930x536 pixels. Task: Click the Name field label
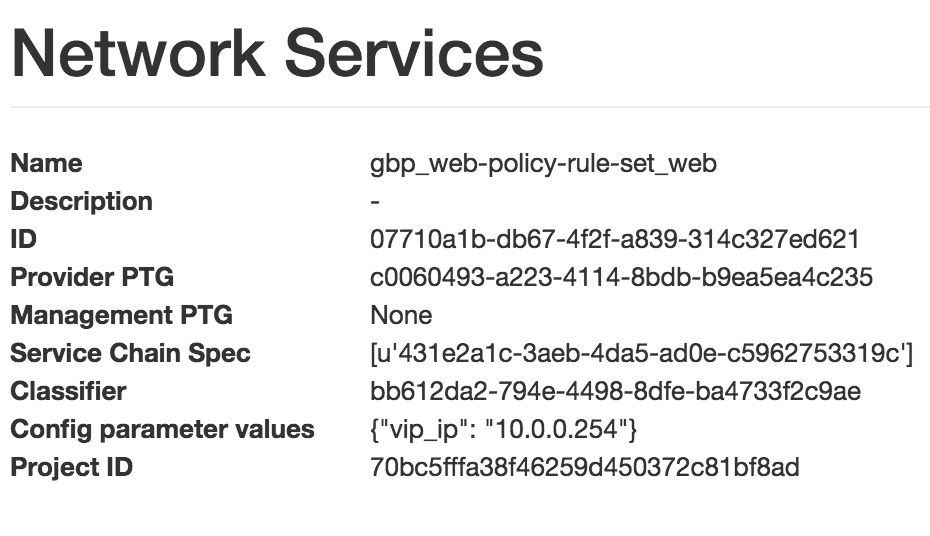tap(46, 163)
